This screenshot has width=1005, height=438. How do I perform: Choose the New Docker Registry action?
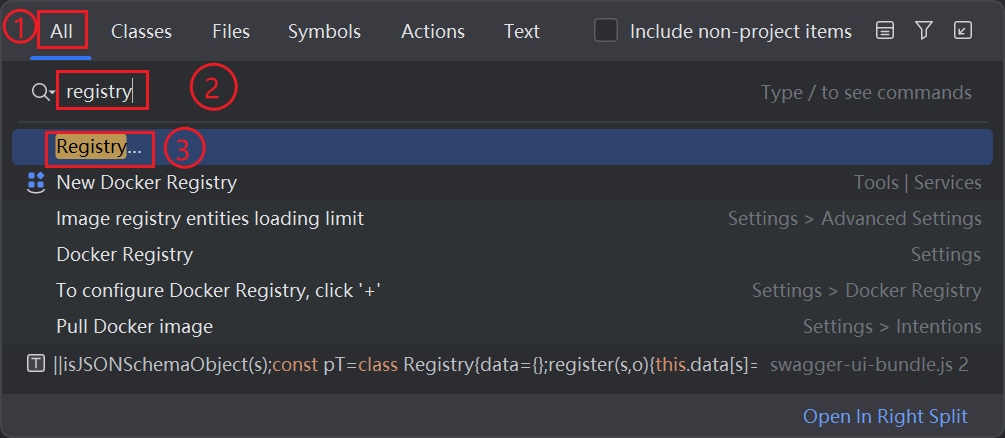pos(146,182)
